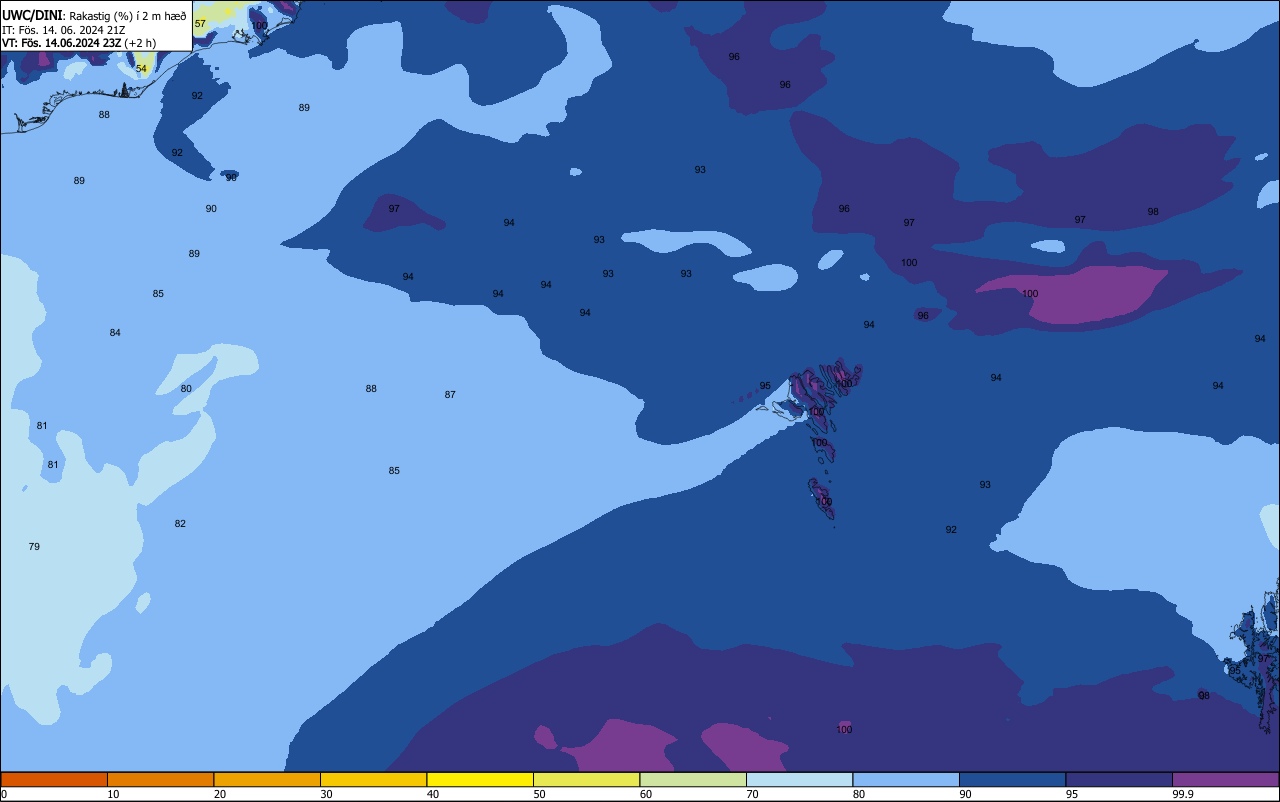Click the pale green 60–70 legend swatch
The width and height of the screenshot is (1280, 802).
693,779
